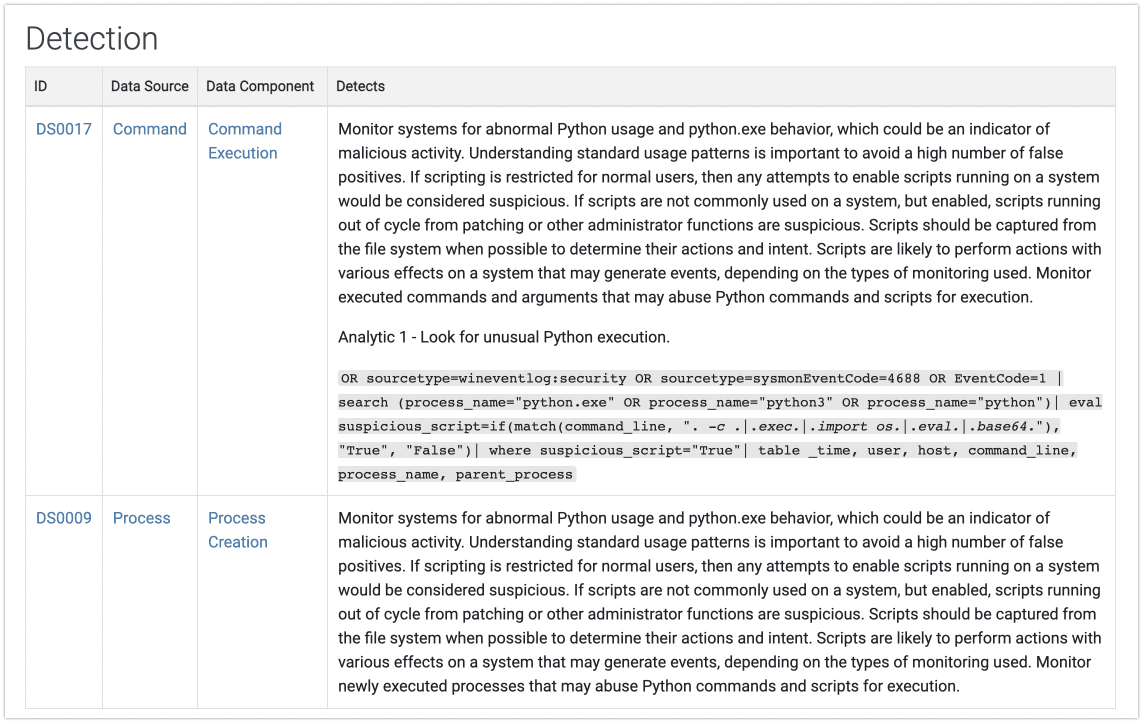The height and width of the screenshot is (723, 1143).
Task: Click the Data Component column header
Action: pyautogui.click(x=260, y=86)
